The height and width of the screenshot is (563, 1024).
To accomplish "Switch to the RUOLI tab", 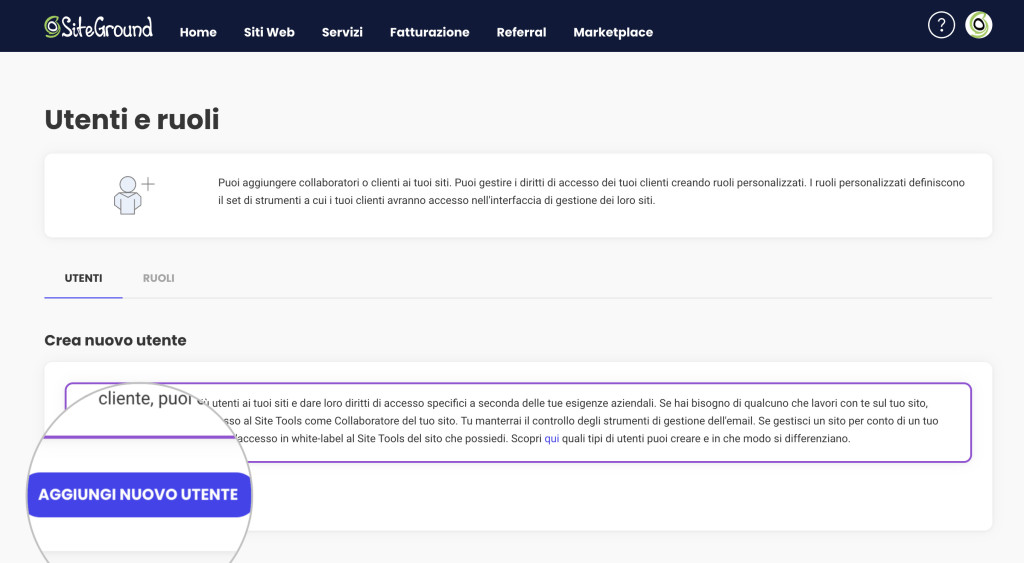I will coord(159,278).
